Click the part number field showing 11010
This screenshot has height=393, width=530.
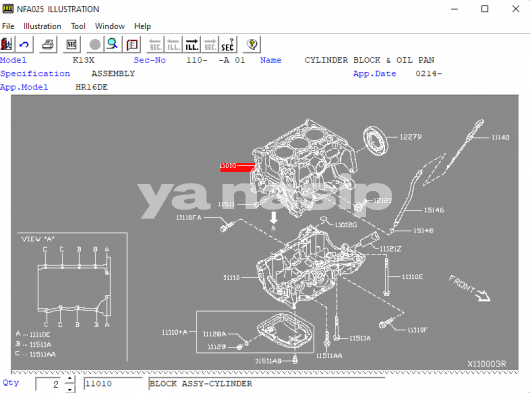coord(113,384)
